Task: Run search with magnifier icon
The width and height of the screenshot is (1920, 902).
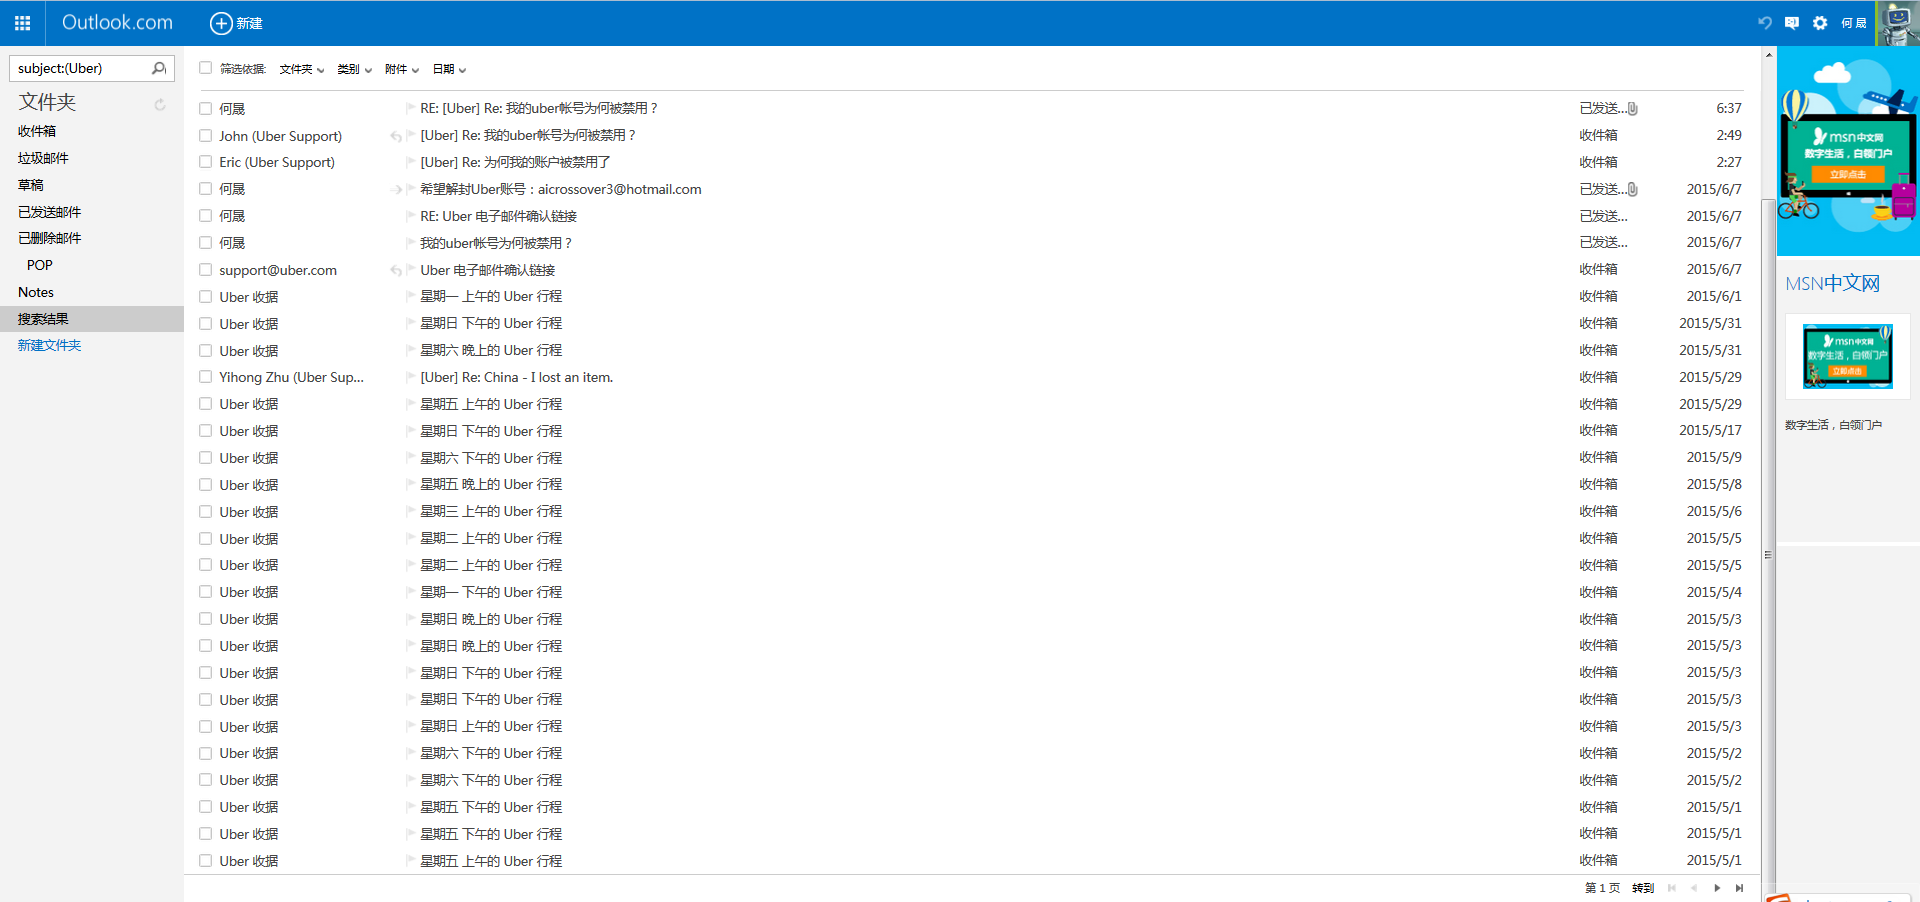Action: [x=159, y=68]
